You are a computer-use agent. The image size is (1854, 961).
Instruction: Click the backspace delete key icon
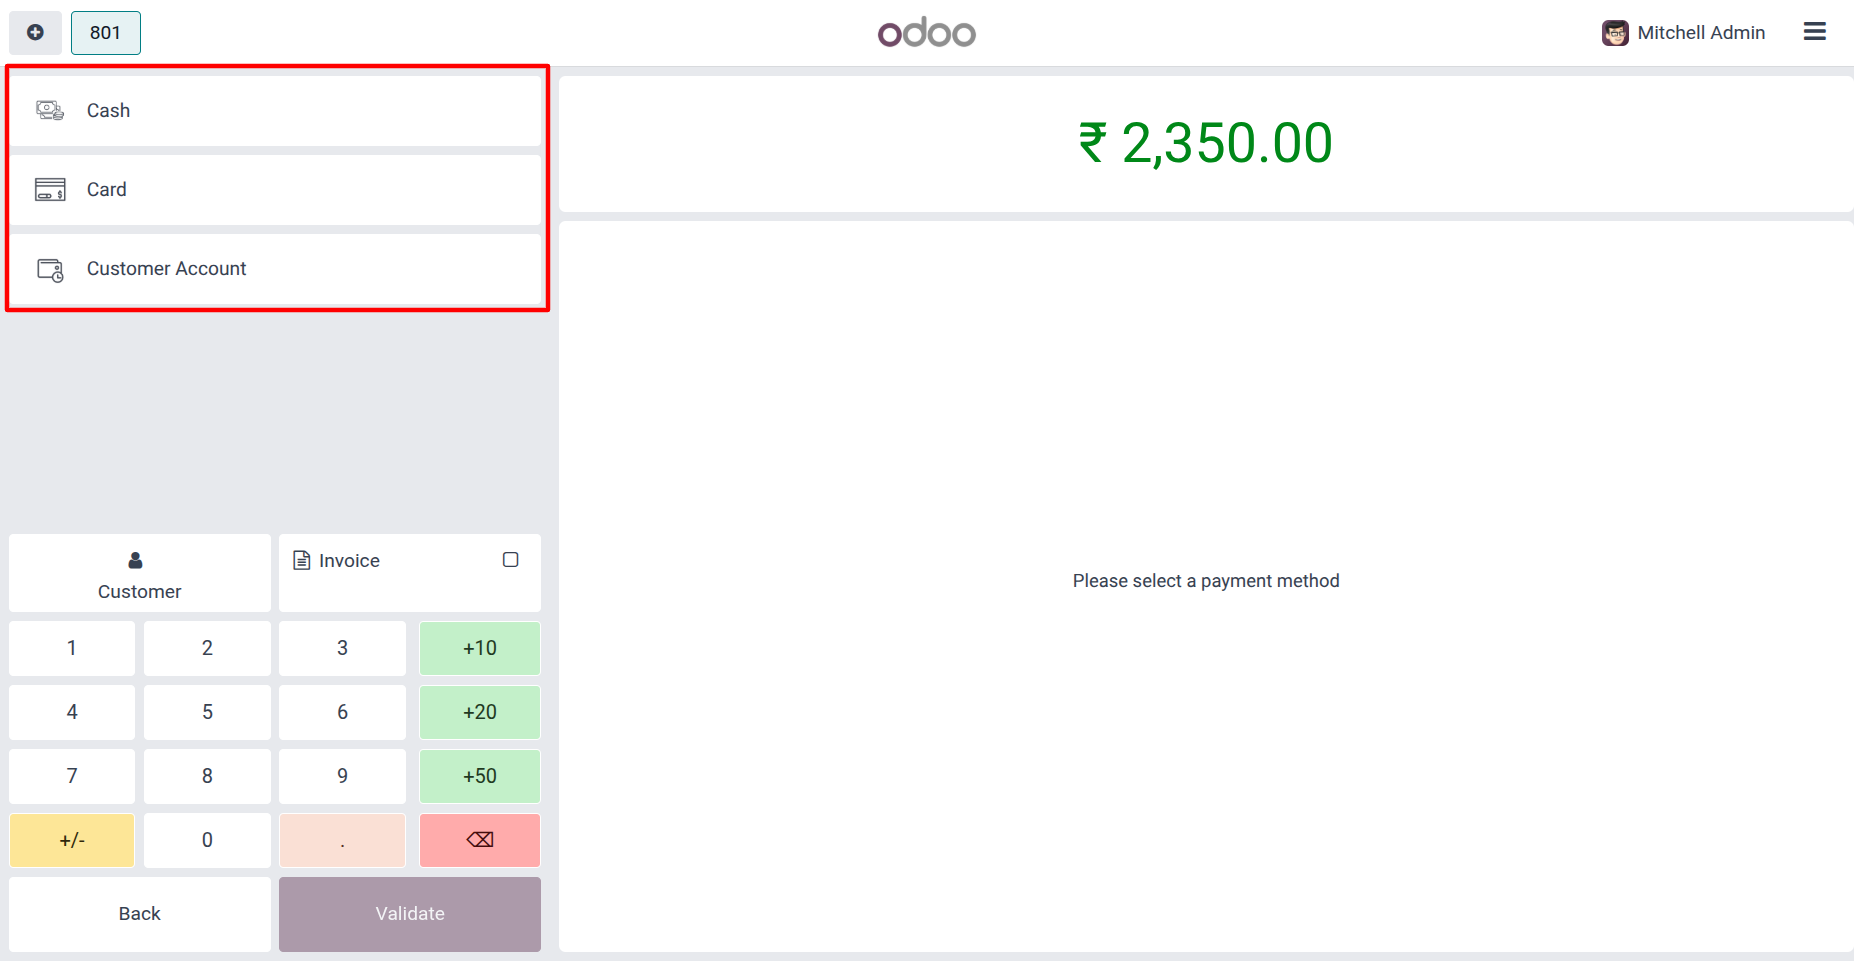pyautogui.click(x=480, y=840)
